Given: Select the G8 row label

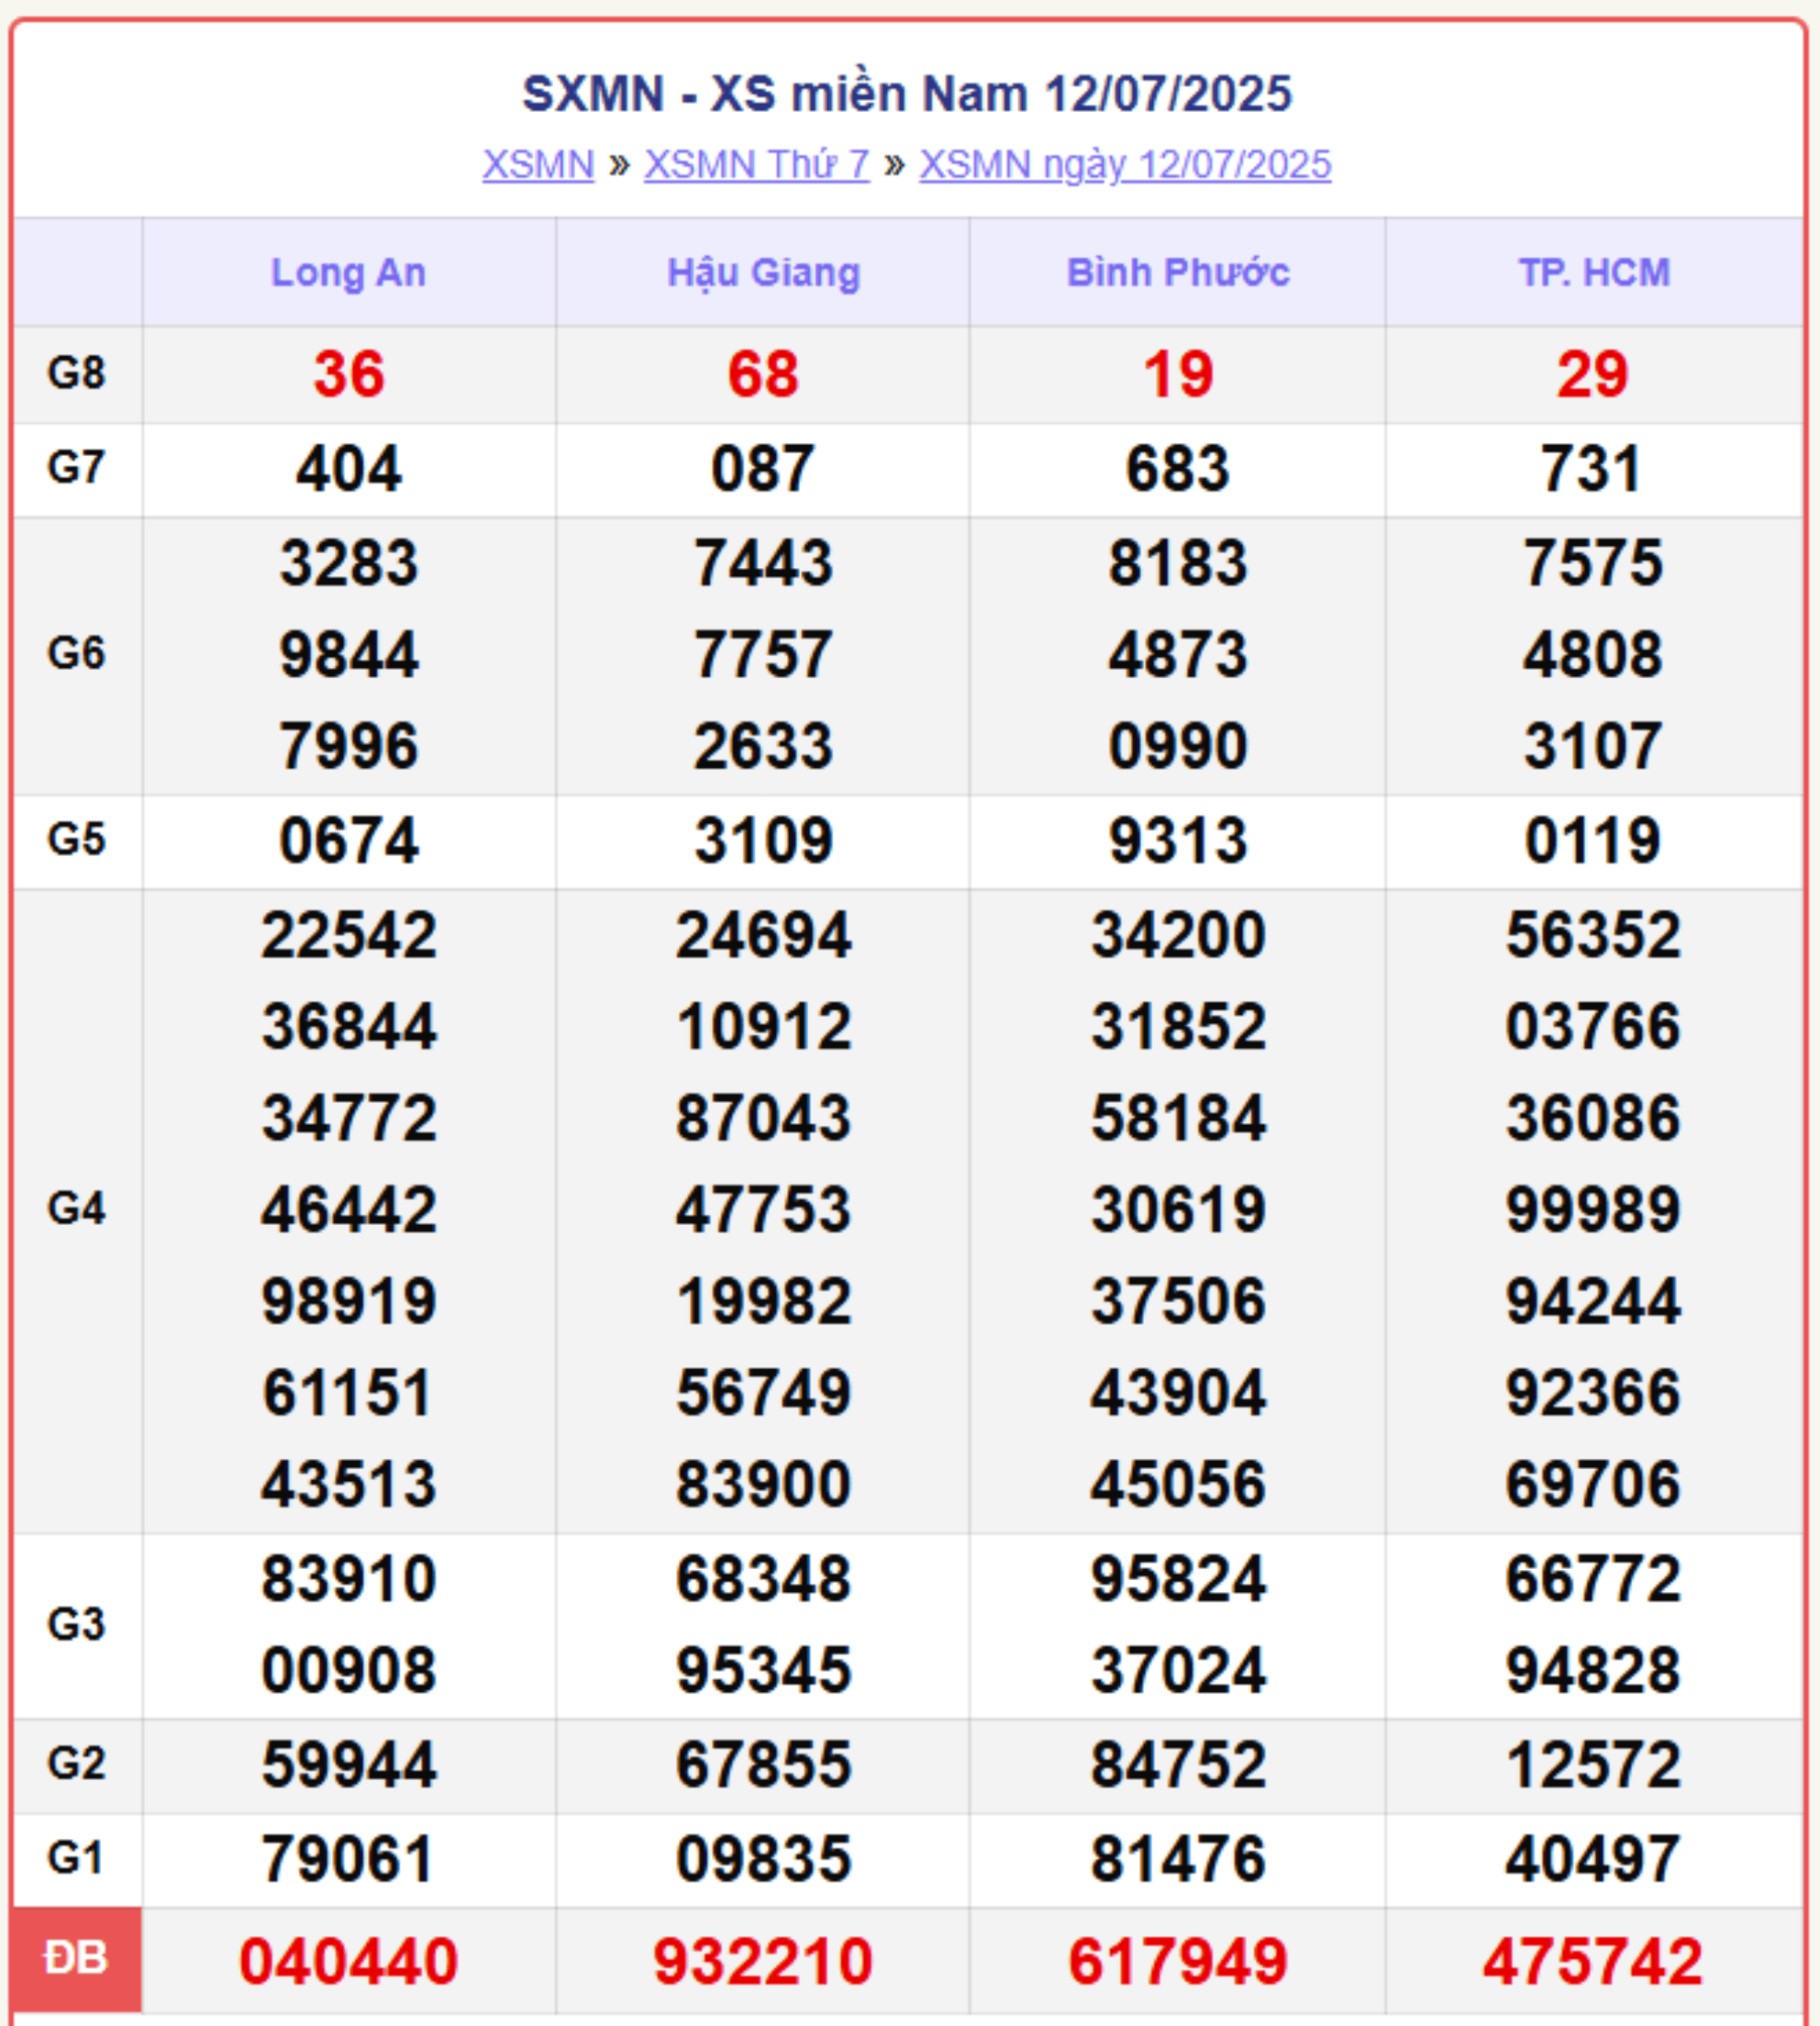Looking at the screenshot, I should [76, 373].
